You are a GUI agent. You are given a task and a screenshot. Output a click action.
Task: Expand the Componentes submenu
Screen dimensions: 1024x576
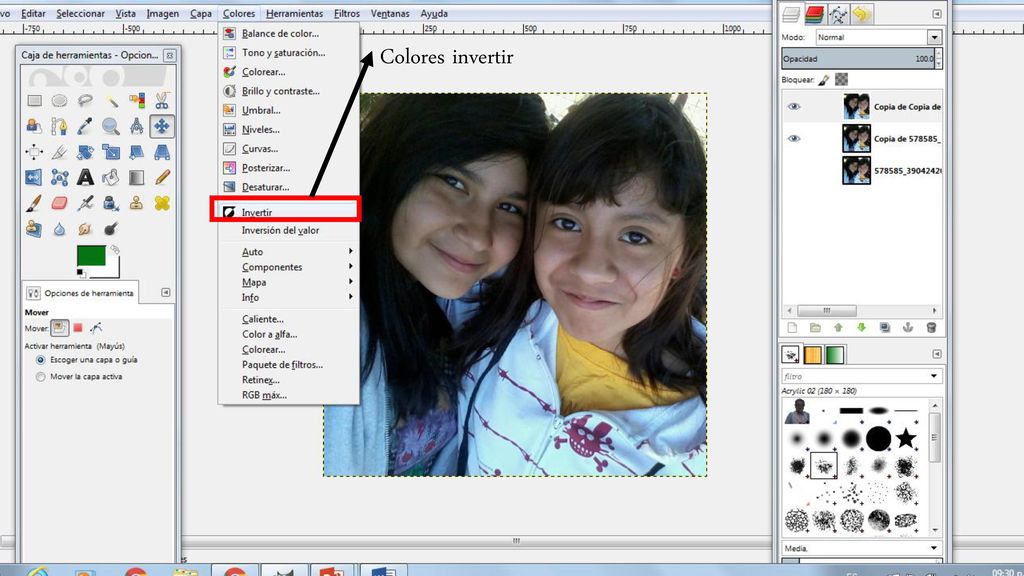coord(289,267)
